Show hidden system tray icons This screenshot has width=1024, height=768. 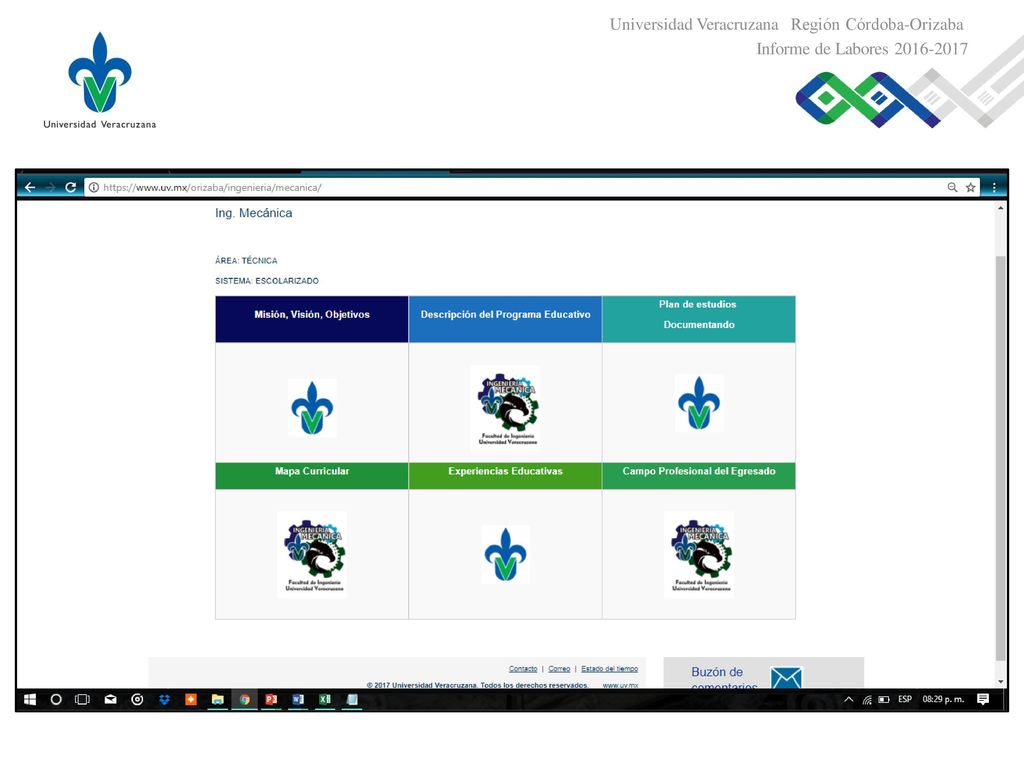[849, 699]
